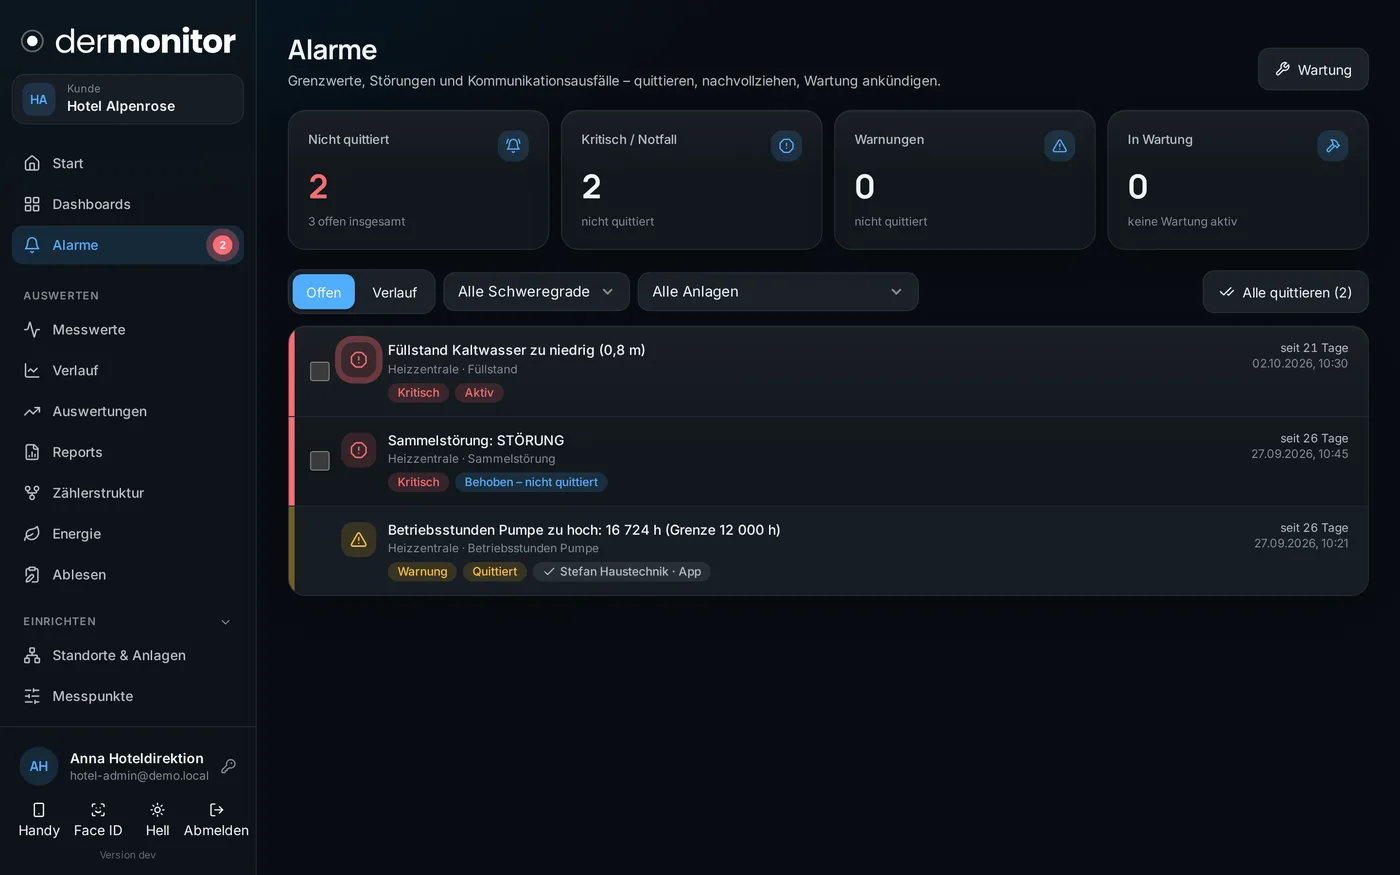Click the AH user avatar
This screenshot has width=1400, height=875.
39,766
